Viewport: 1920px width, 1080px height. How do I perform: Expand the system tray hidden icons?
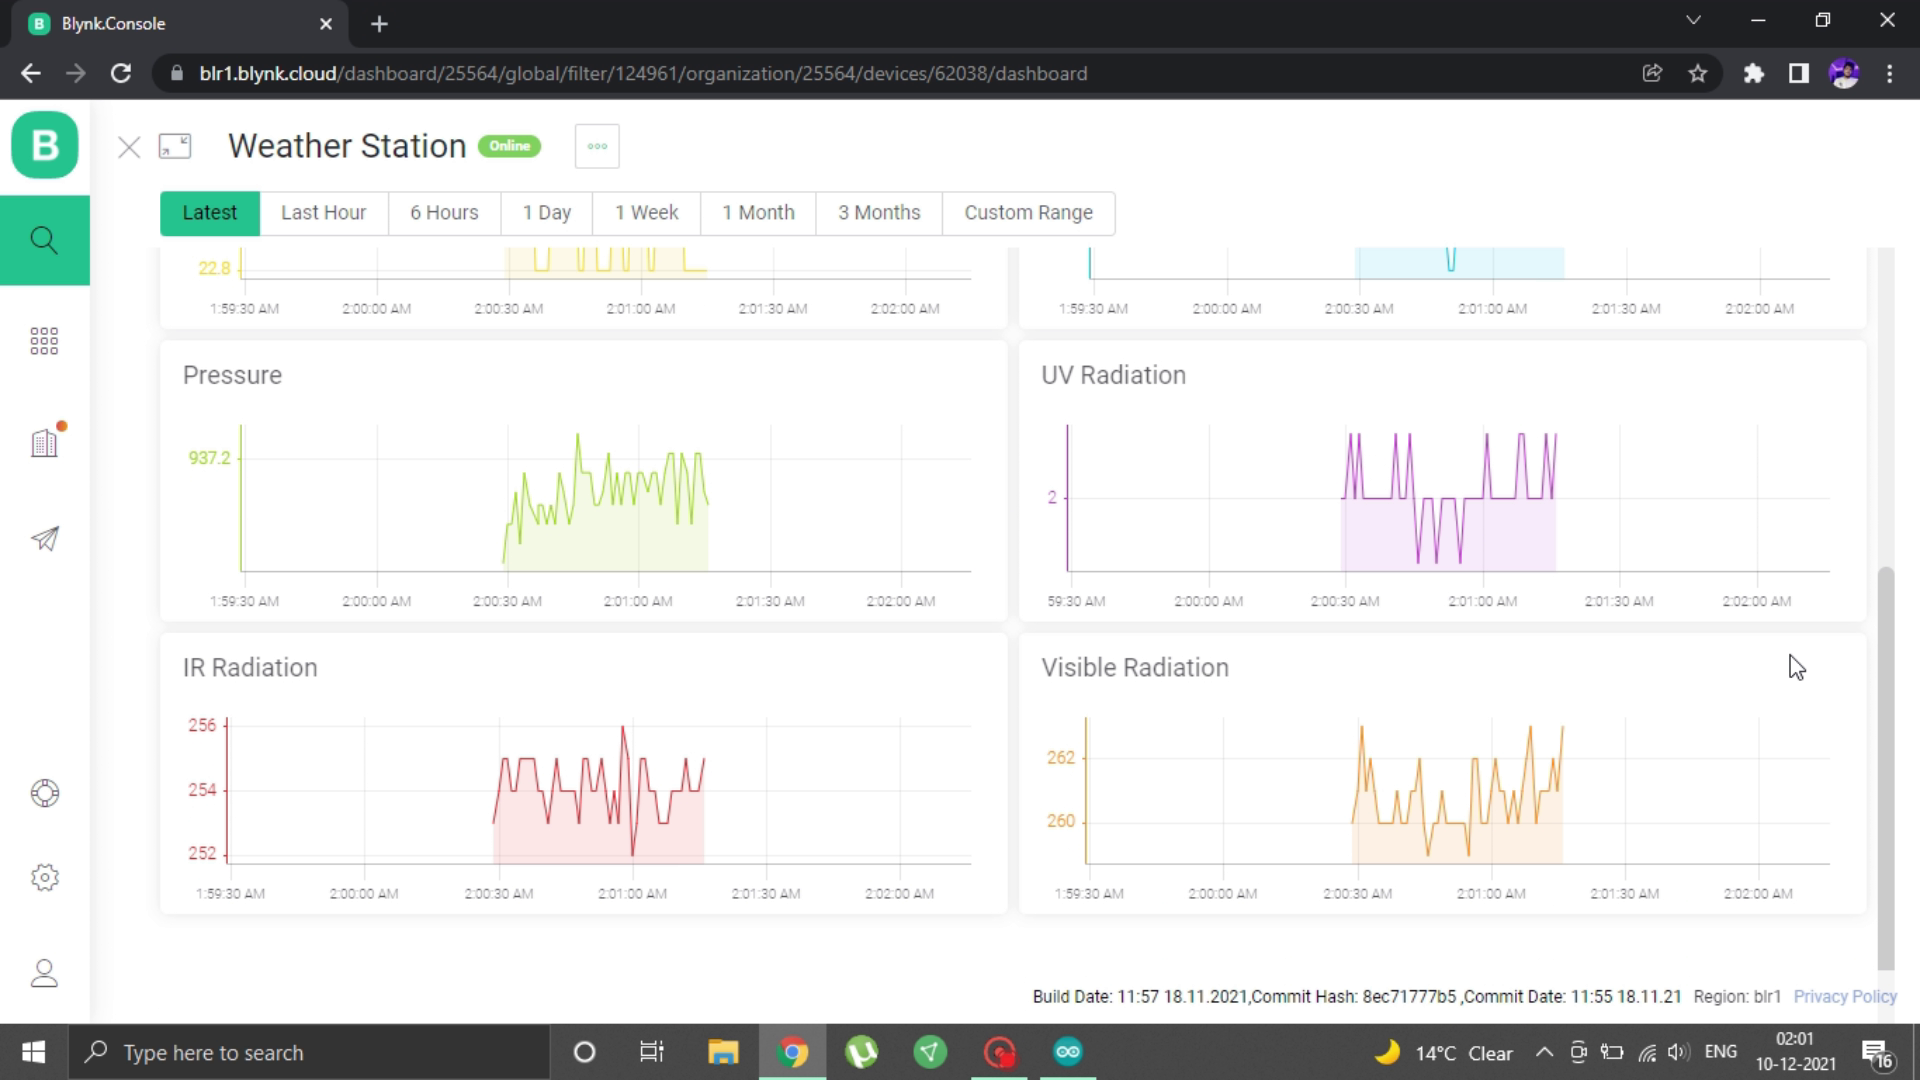[x=1544, y=1052]
